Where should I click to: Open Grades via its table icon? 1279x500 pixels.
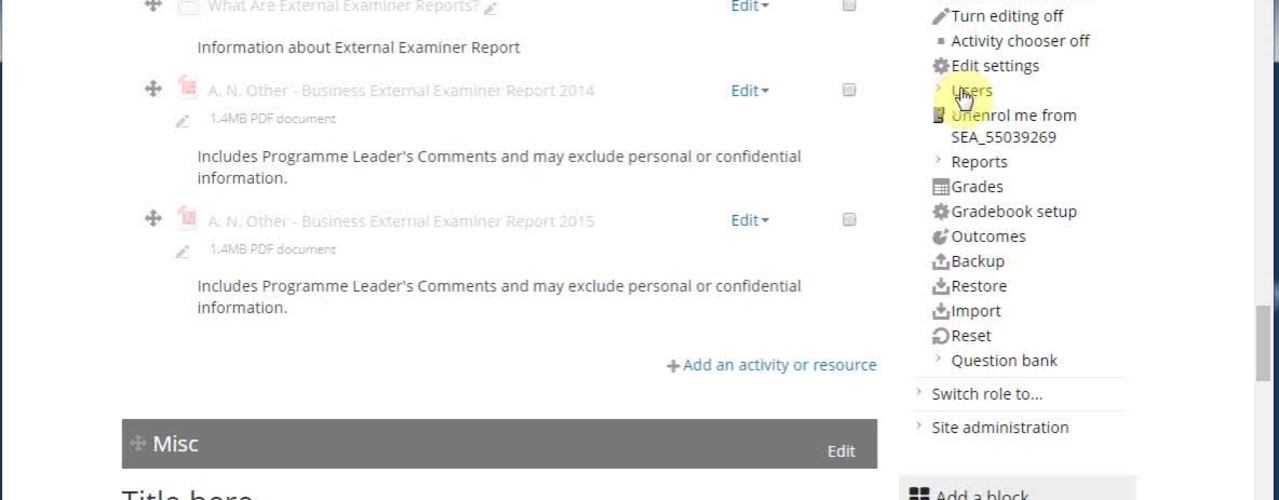pyautogui.click(x=940, y=187)
